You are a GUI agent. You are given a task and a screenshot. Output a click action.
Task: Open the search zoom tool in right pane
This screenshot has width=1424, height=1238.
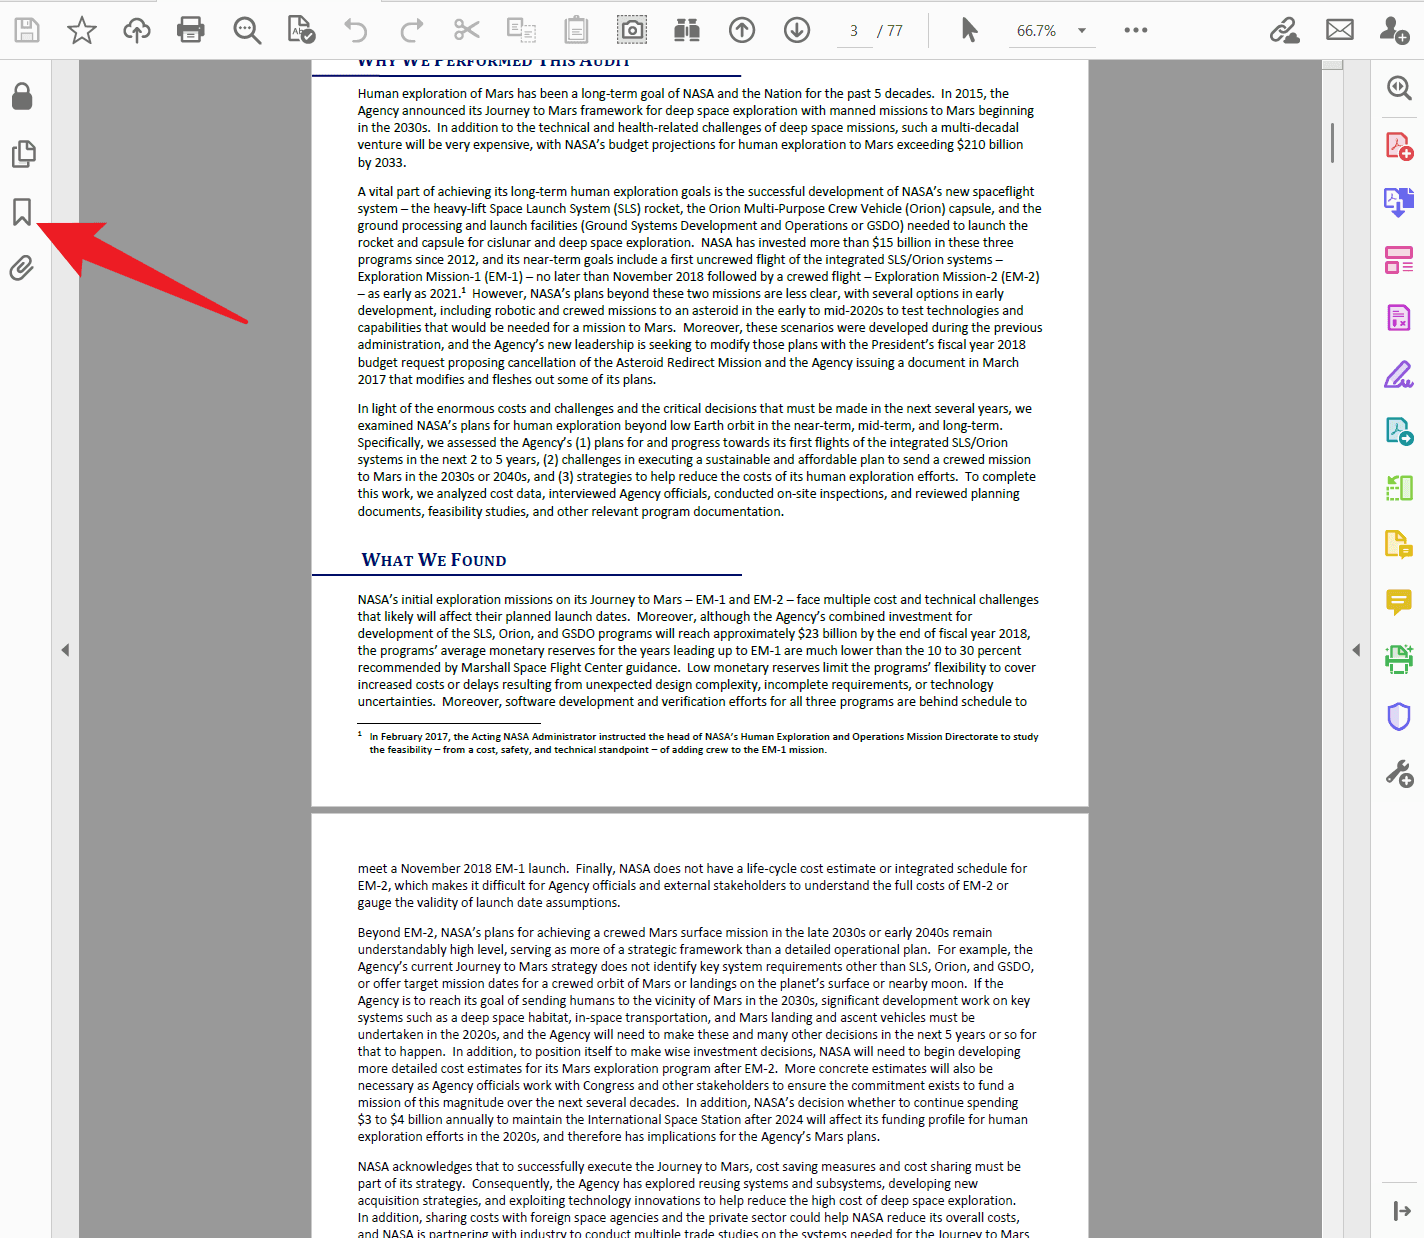tap(1399, 88)
